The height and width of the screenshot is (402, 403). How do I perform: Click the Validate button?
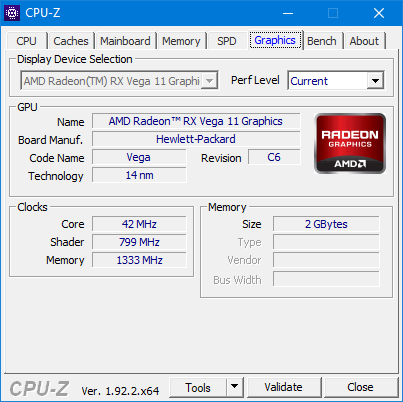tap(284, 387)
